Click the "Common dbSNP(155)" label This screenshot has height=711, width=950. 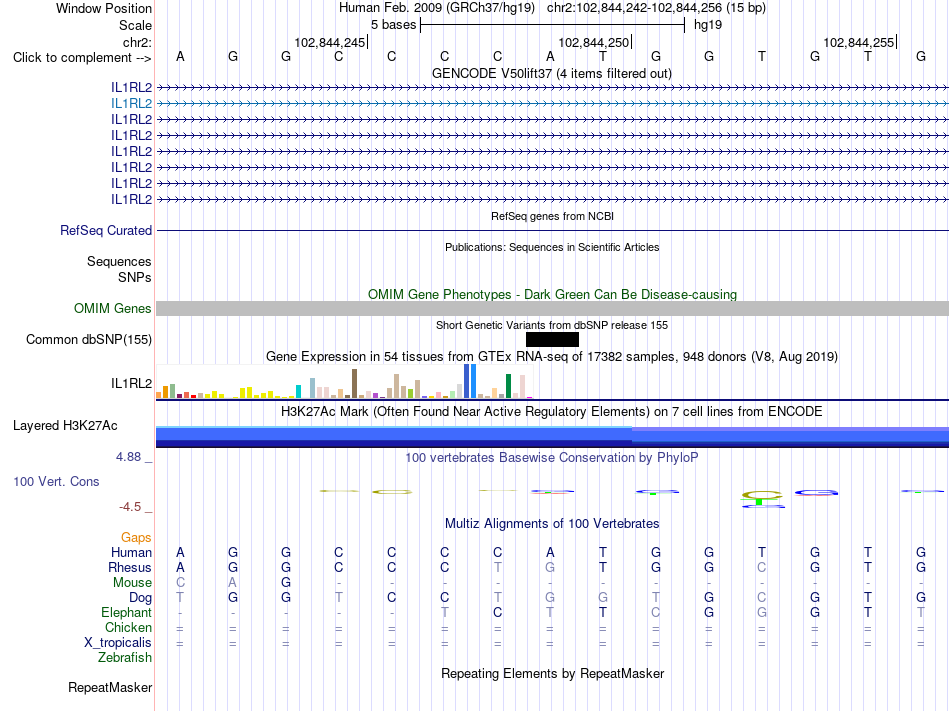[x=88, y=340]
